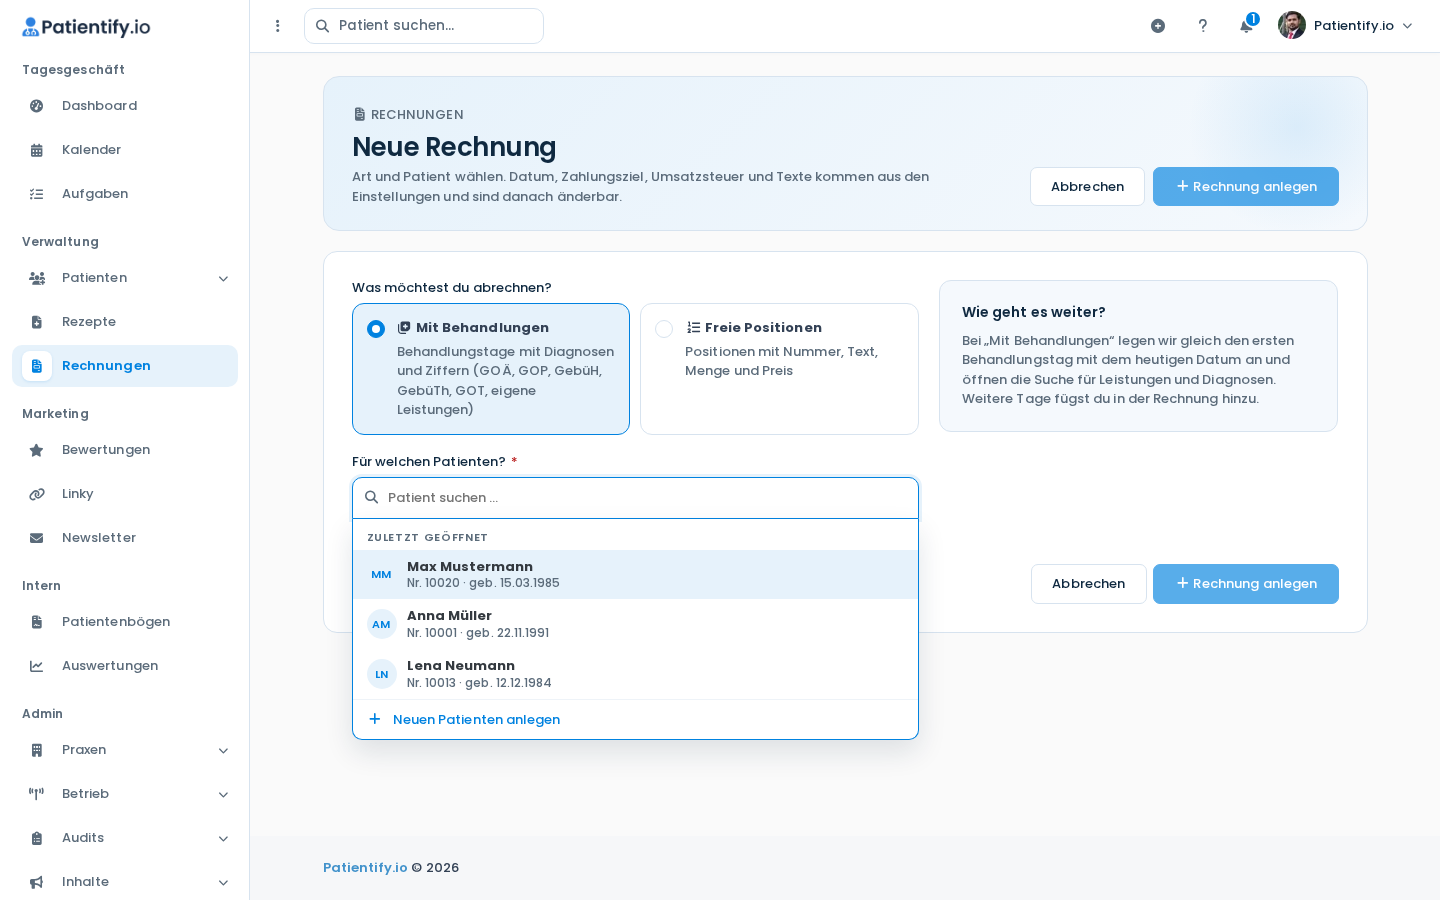Image resolution: width=1440 pixels, height=900 pixels.
Task: Open the Patientify.io account dropdown
Action: pyautogui.click(x=1346, y=26)
